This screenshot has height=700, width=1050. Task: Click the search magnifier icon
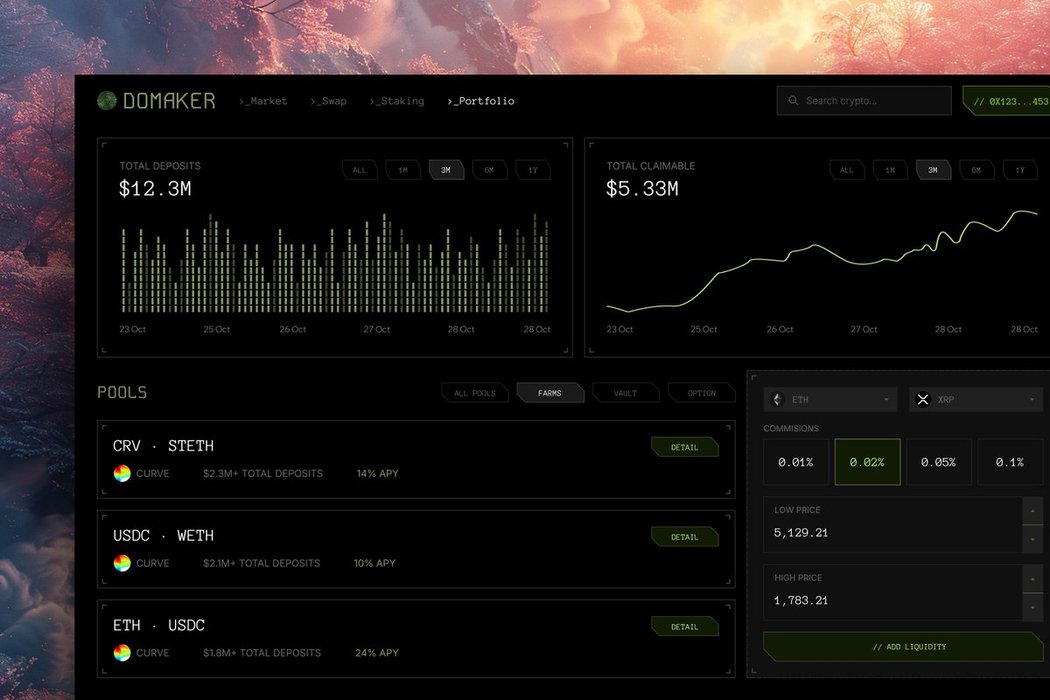pyautogui.click(x=794, y=101)
